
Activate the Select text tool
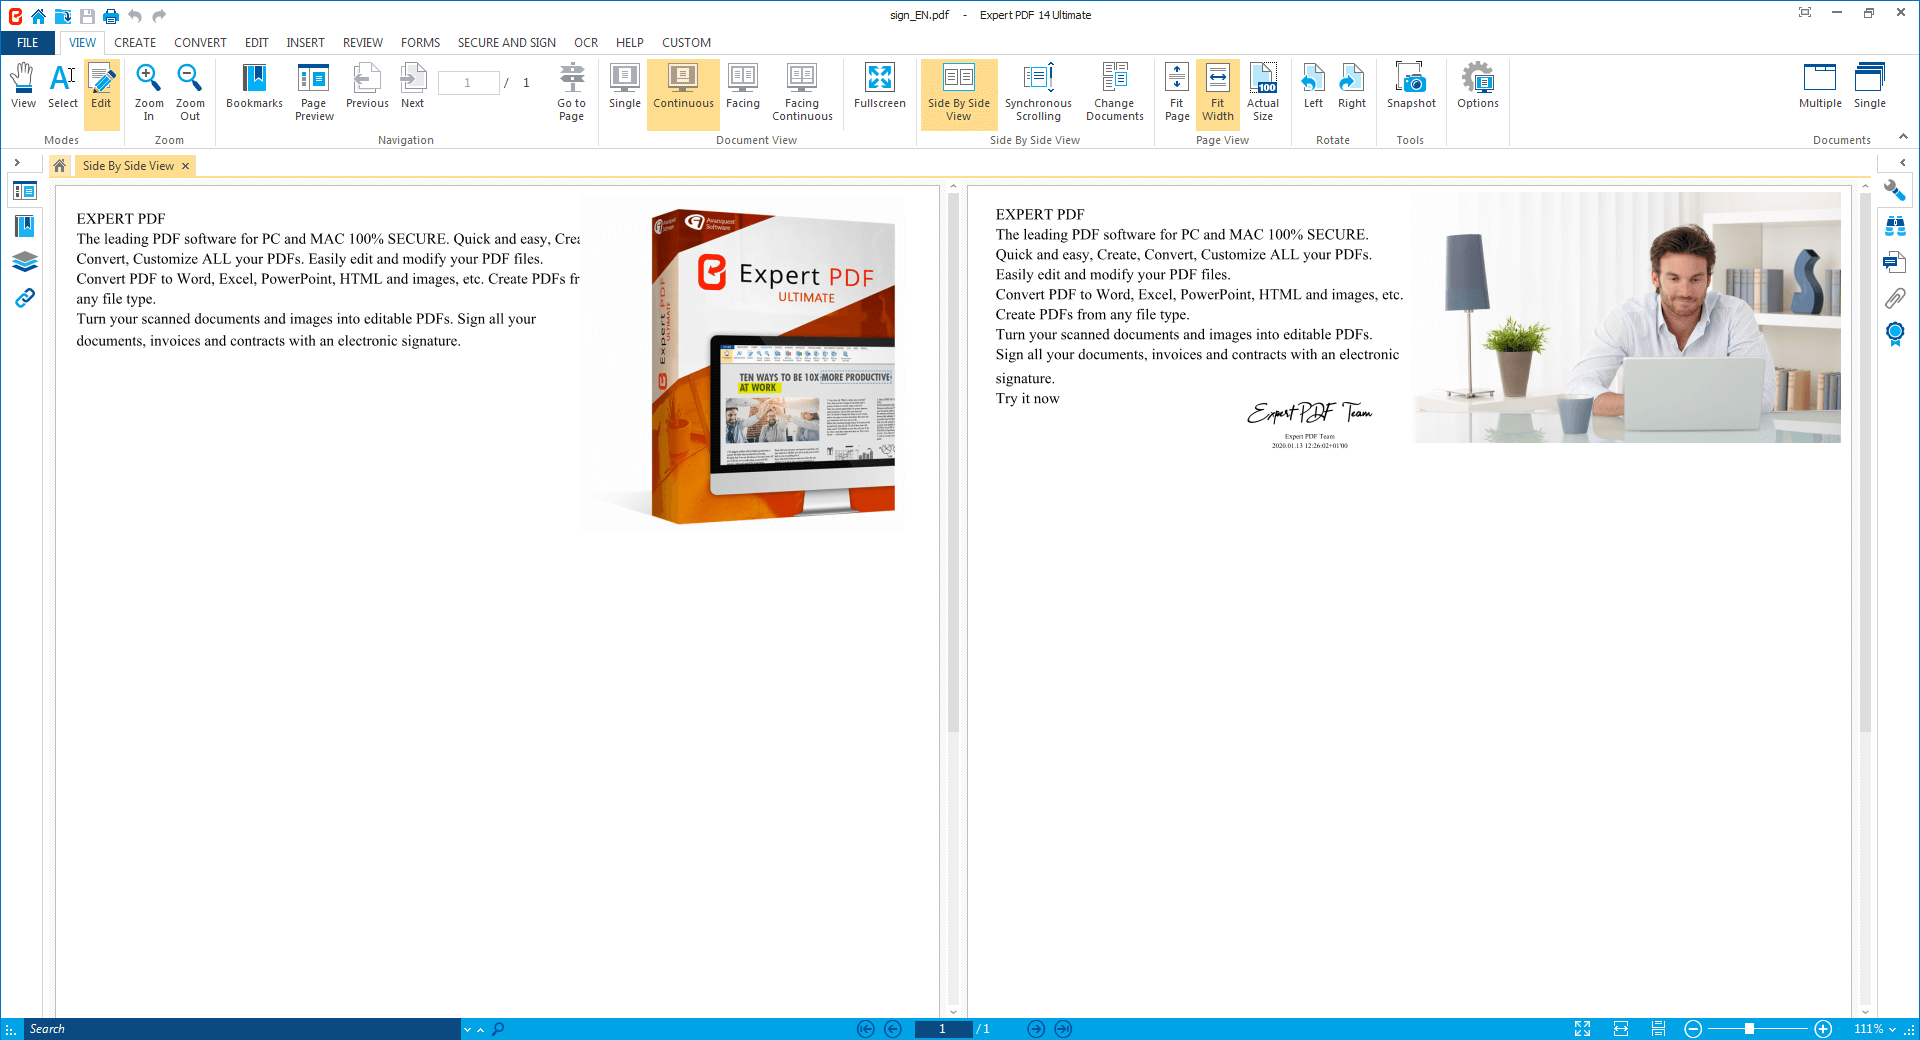pos(62,87)
